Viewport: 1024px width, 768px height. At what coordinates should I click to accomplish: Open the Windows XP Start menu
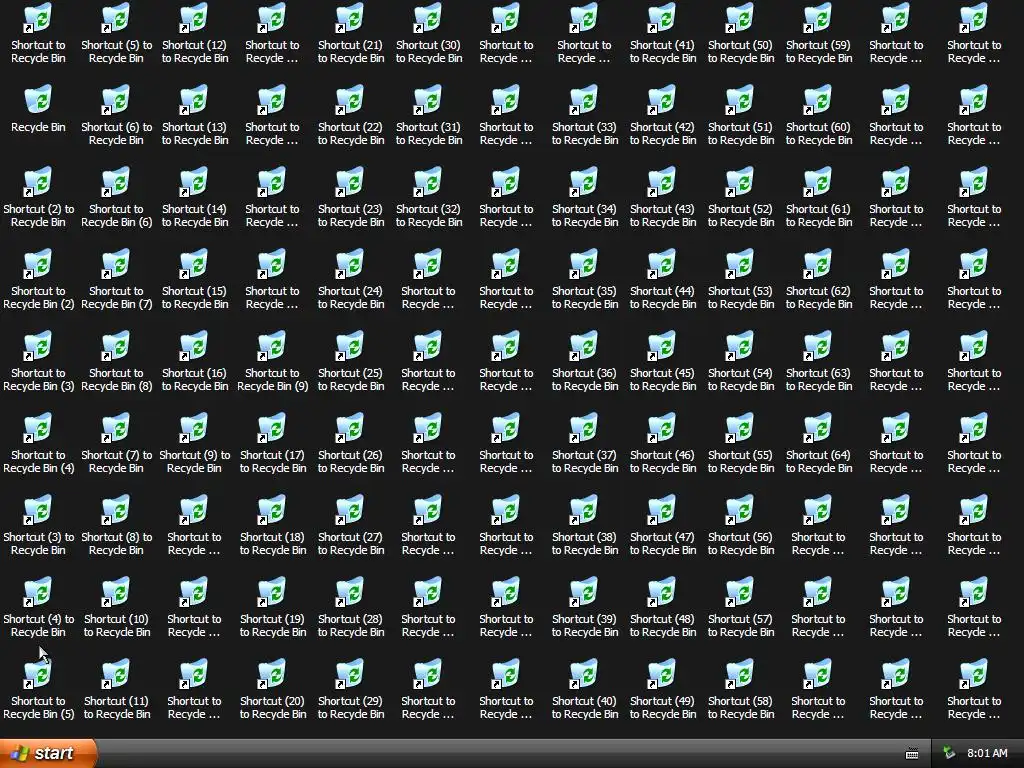(x=47, y=753)
